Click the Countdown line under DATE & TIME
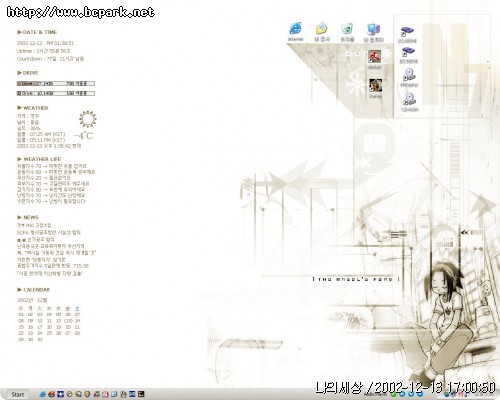The image size is (500, 400). click(x=50, y=59)
